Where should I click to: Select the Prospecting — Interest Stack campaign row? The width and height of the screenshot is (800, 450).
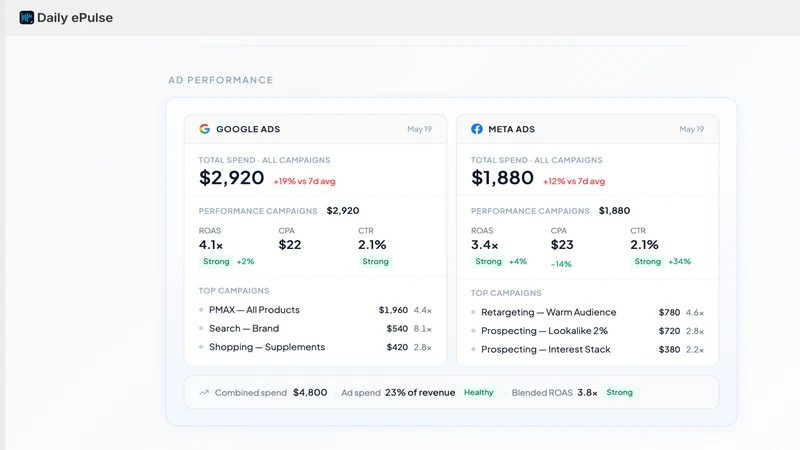tap(587, 349)
